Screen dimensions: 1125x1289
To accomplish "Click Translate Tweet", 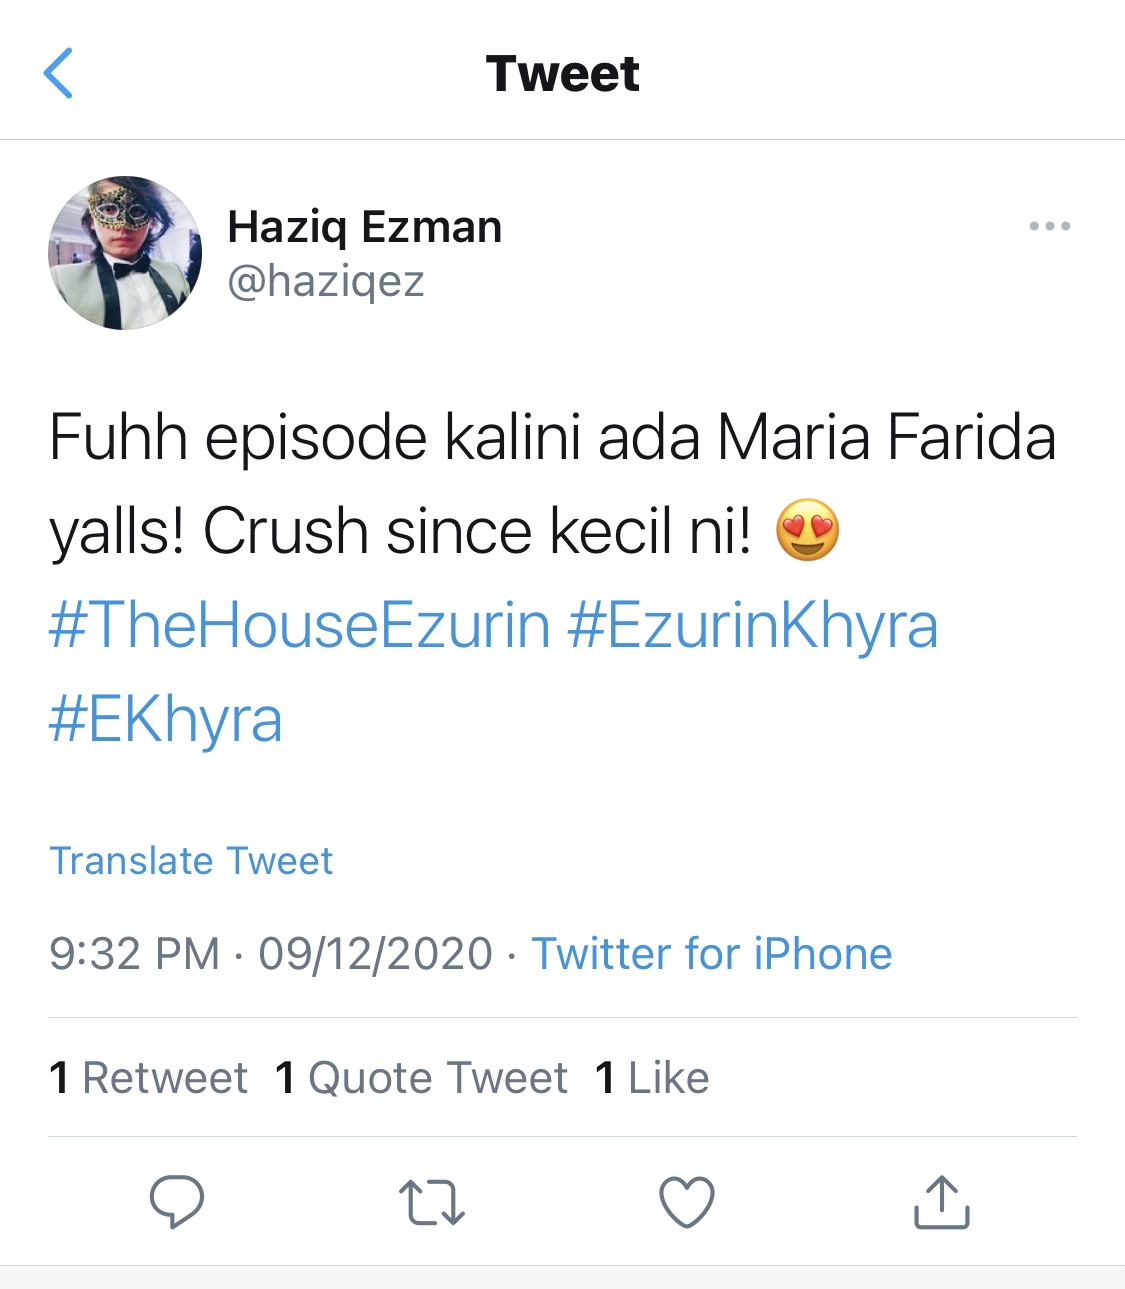I will click(191, 861).
